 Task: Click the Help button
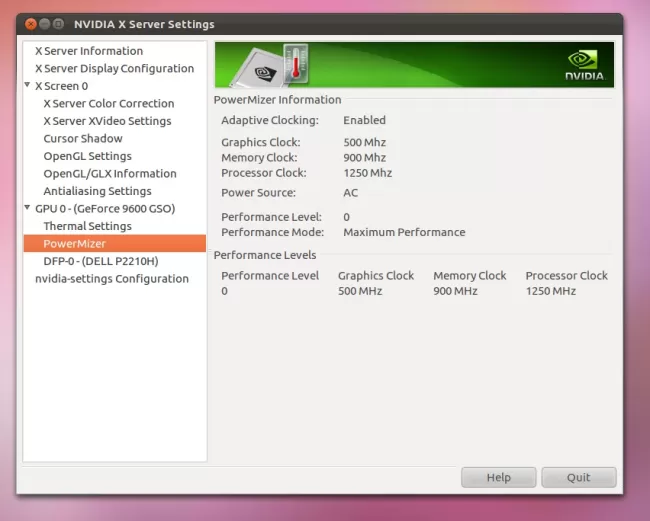click(498, 478)
